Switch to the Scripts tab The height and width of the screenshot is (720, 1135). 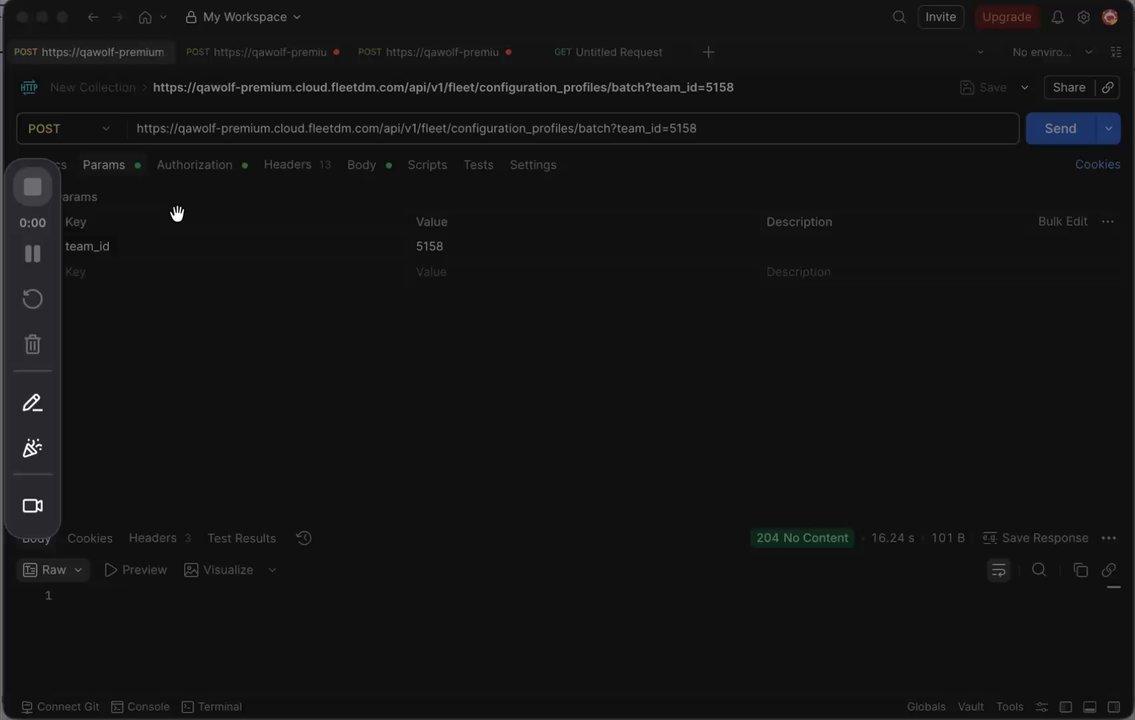pyautogui.click(x=427, y=165)
